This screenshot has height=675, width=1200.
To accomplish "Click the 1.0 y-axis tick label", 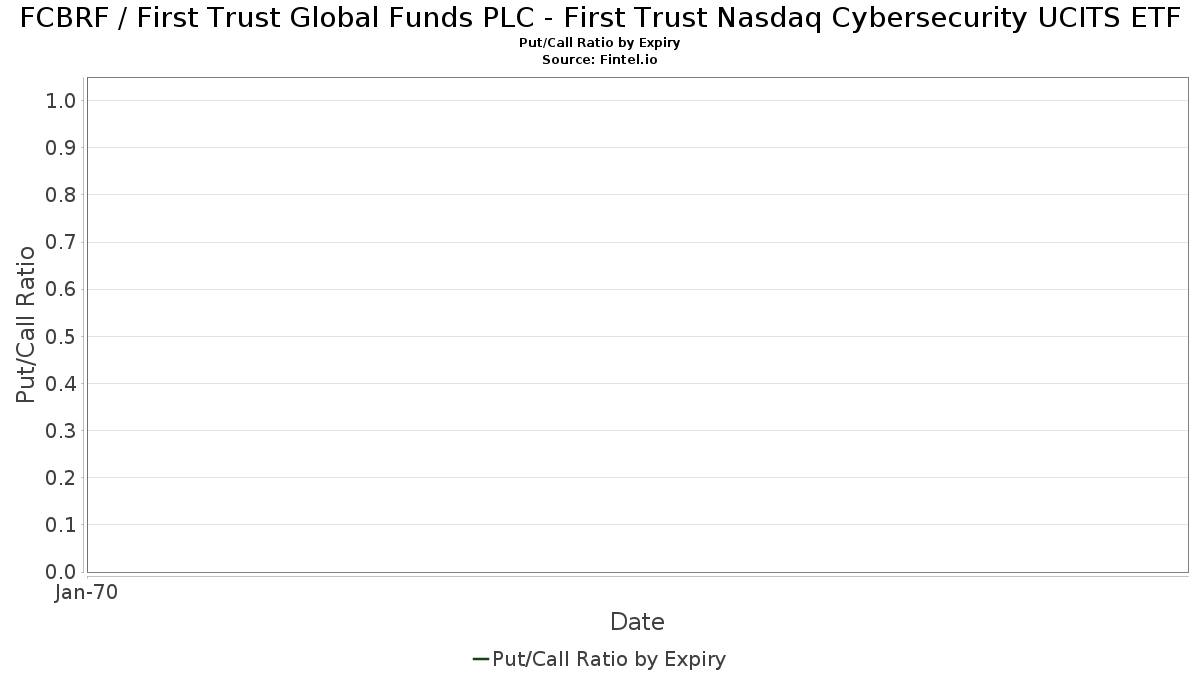I will (61, 101).
